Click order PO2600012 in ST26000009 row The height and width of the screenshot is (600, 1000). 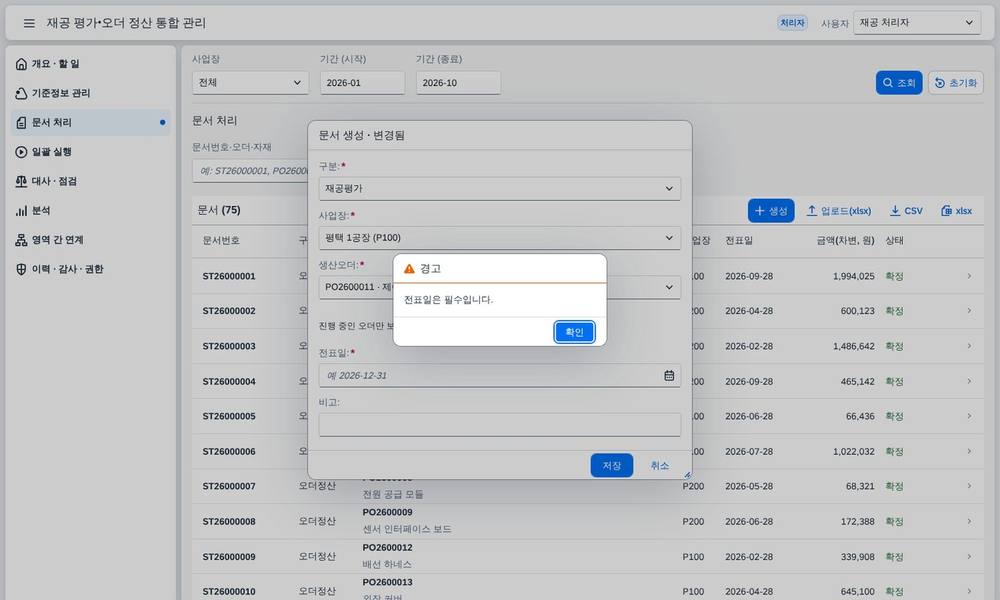(387, 547)
